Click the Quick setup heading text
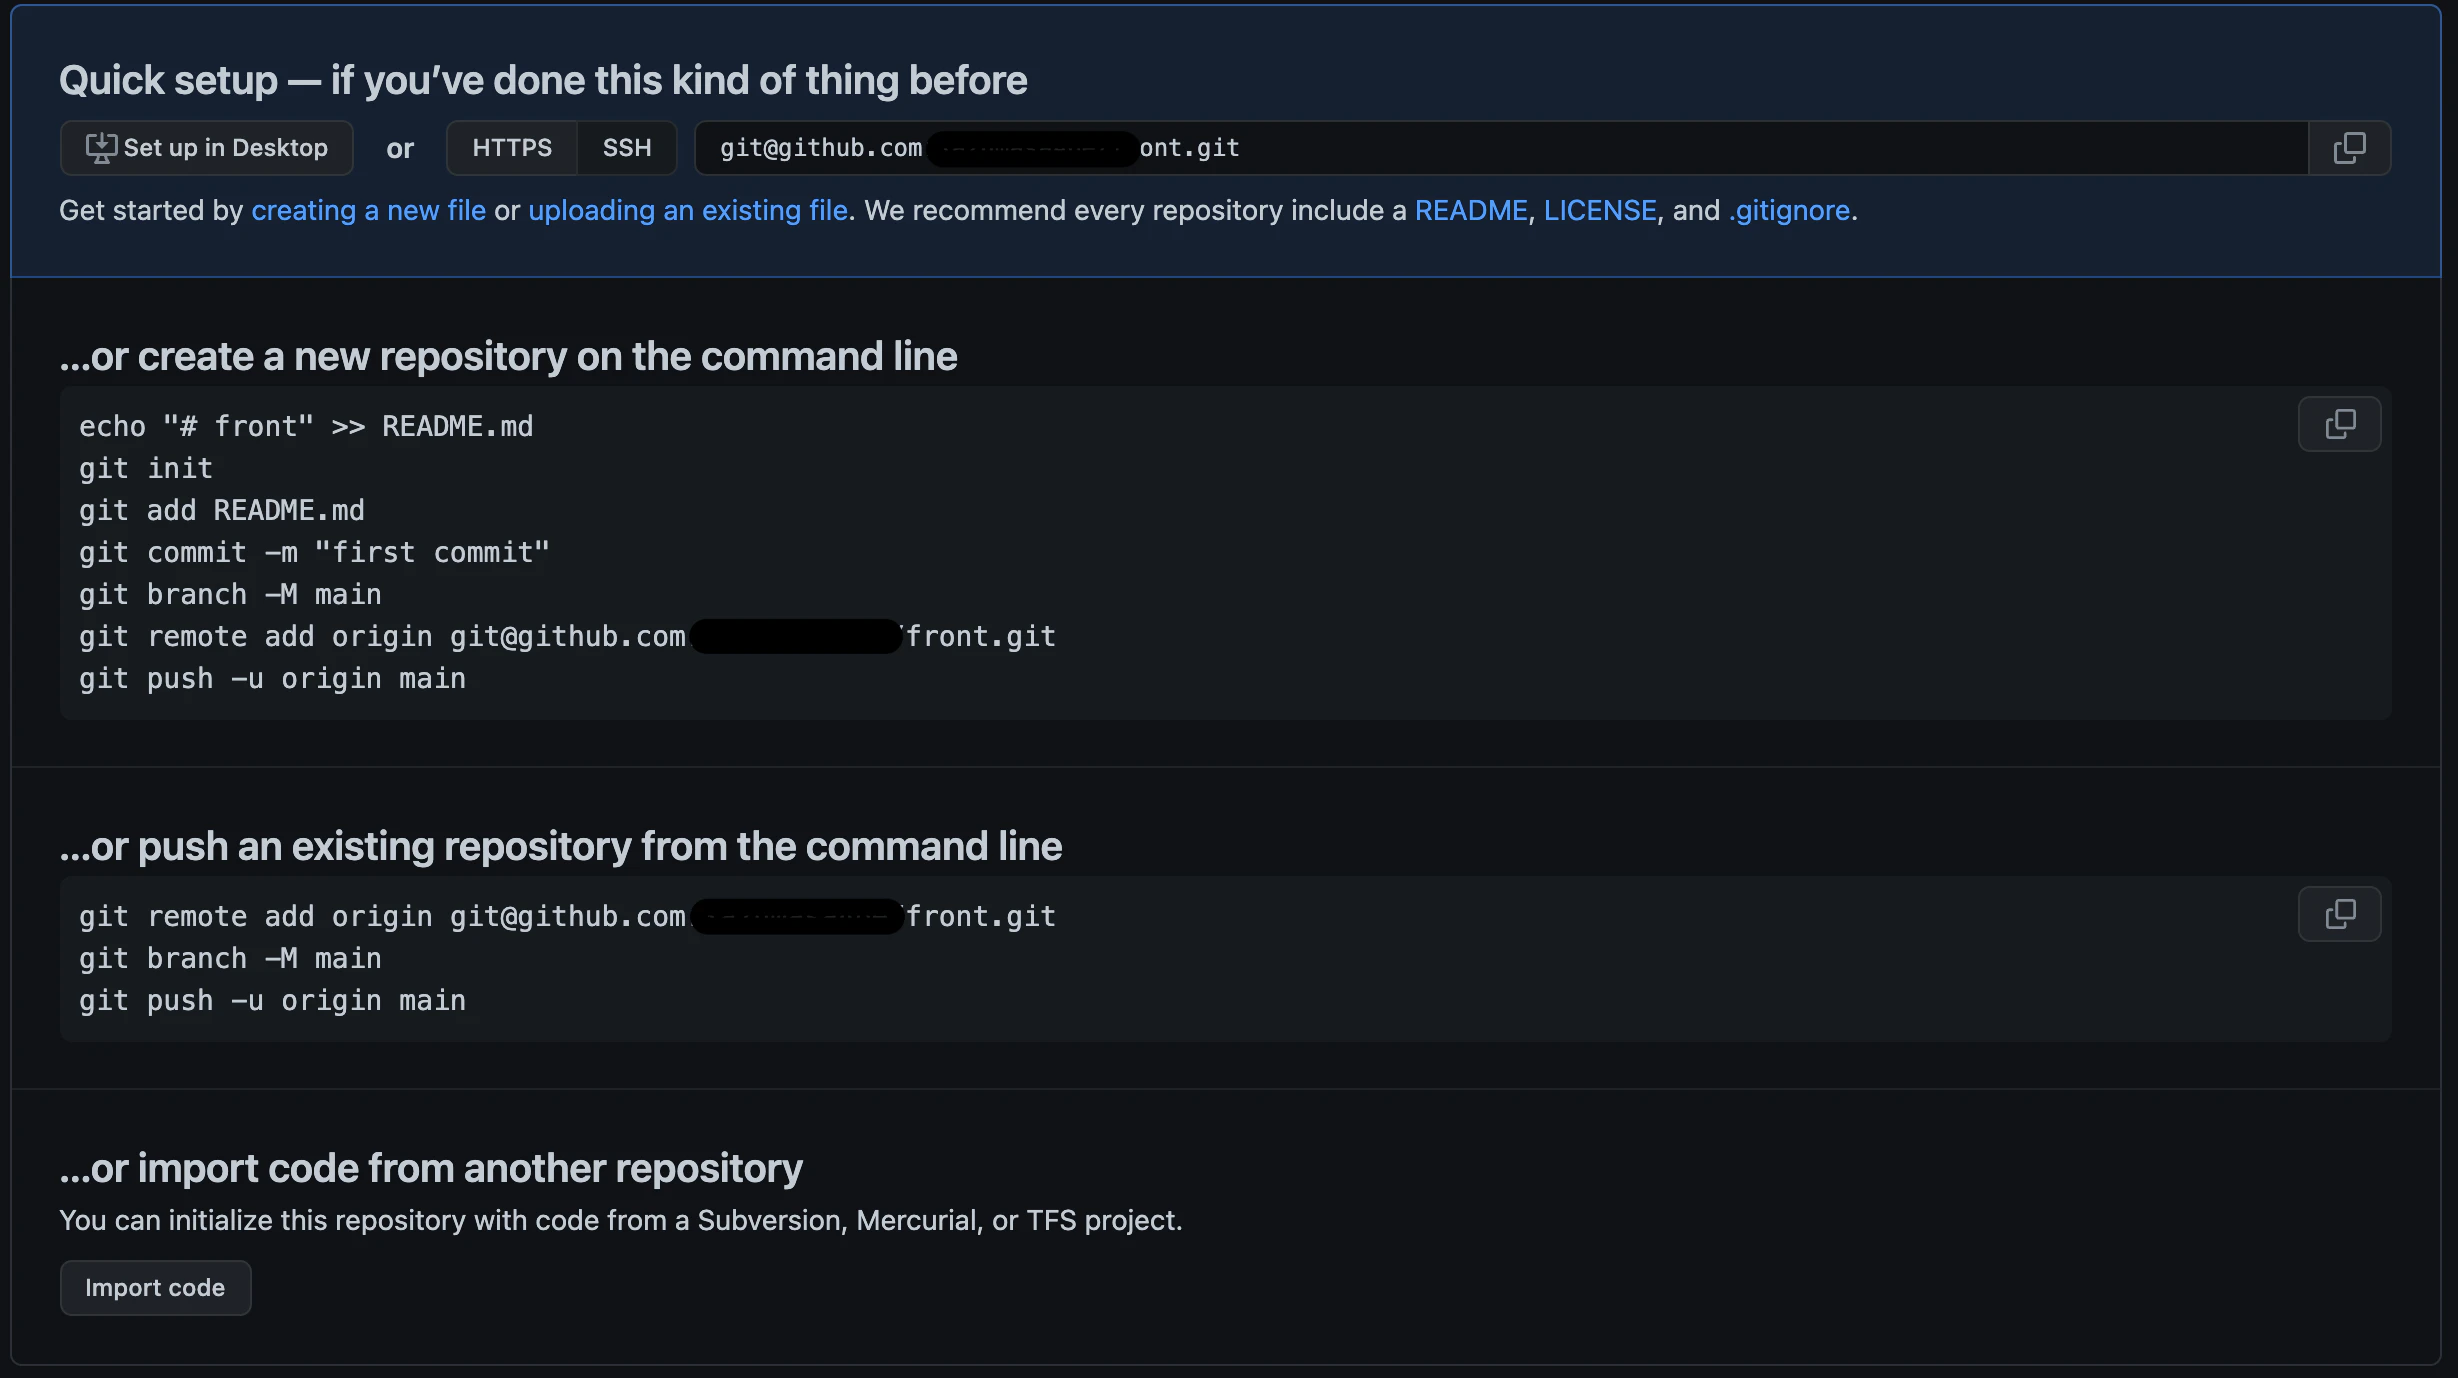The height and width of the screenshot is (1378, 2458). click(543, 80)
